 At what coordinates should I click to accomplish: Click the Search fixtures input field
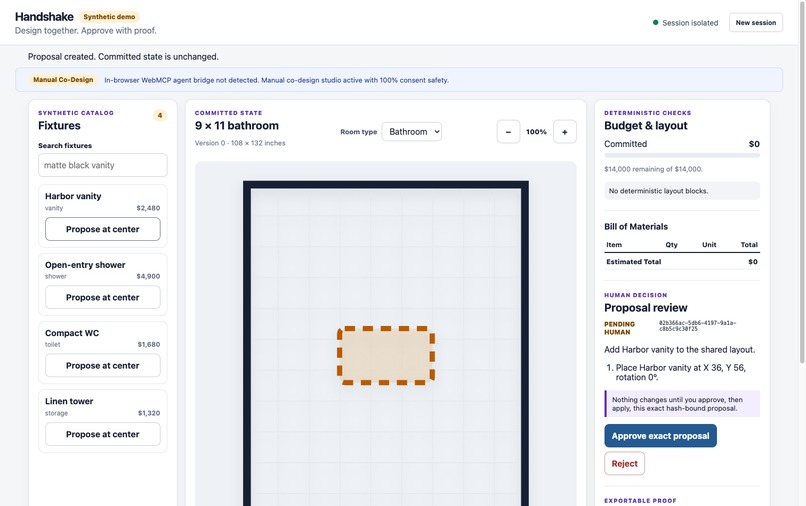[103, 165]
